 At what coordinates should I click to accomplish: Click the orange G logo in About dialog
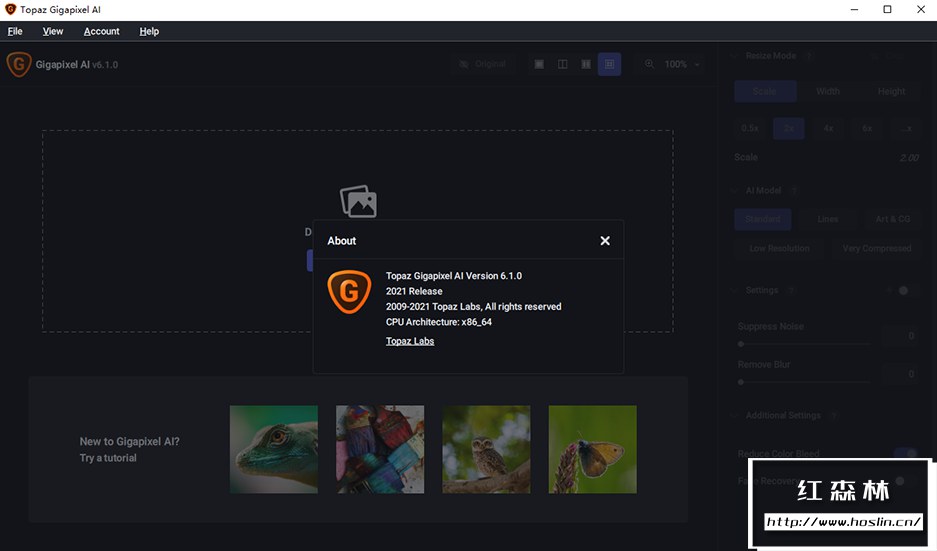(x=350, y=292)
